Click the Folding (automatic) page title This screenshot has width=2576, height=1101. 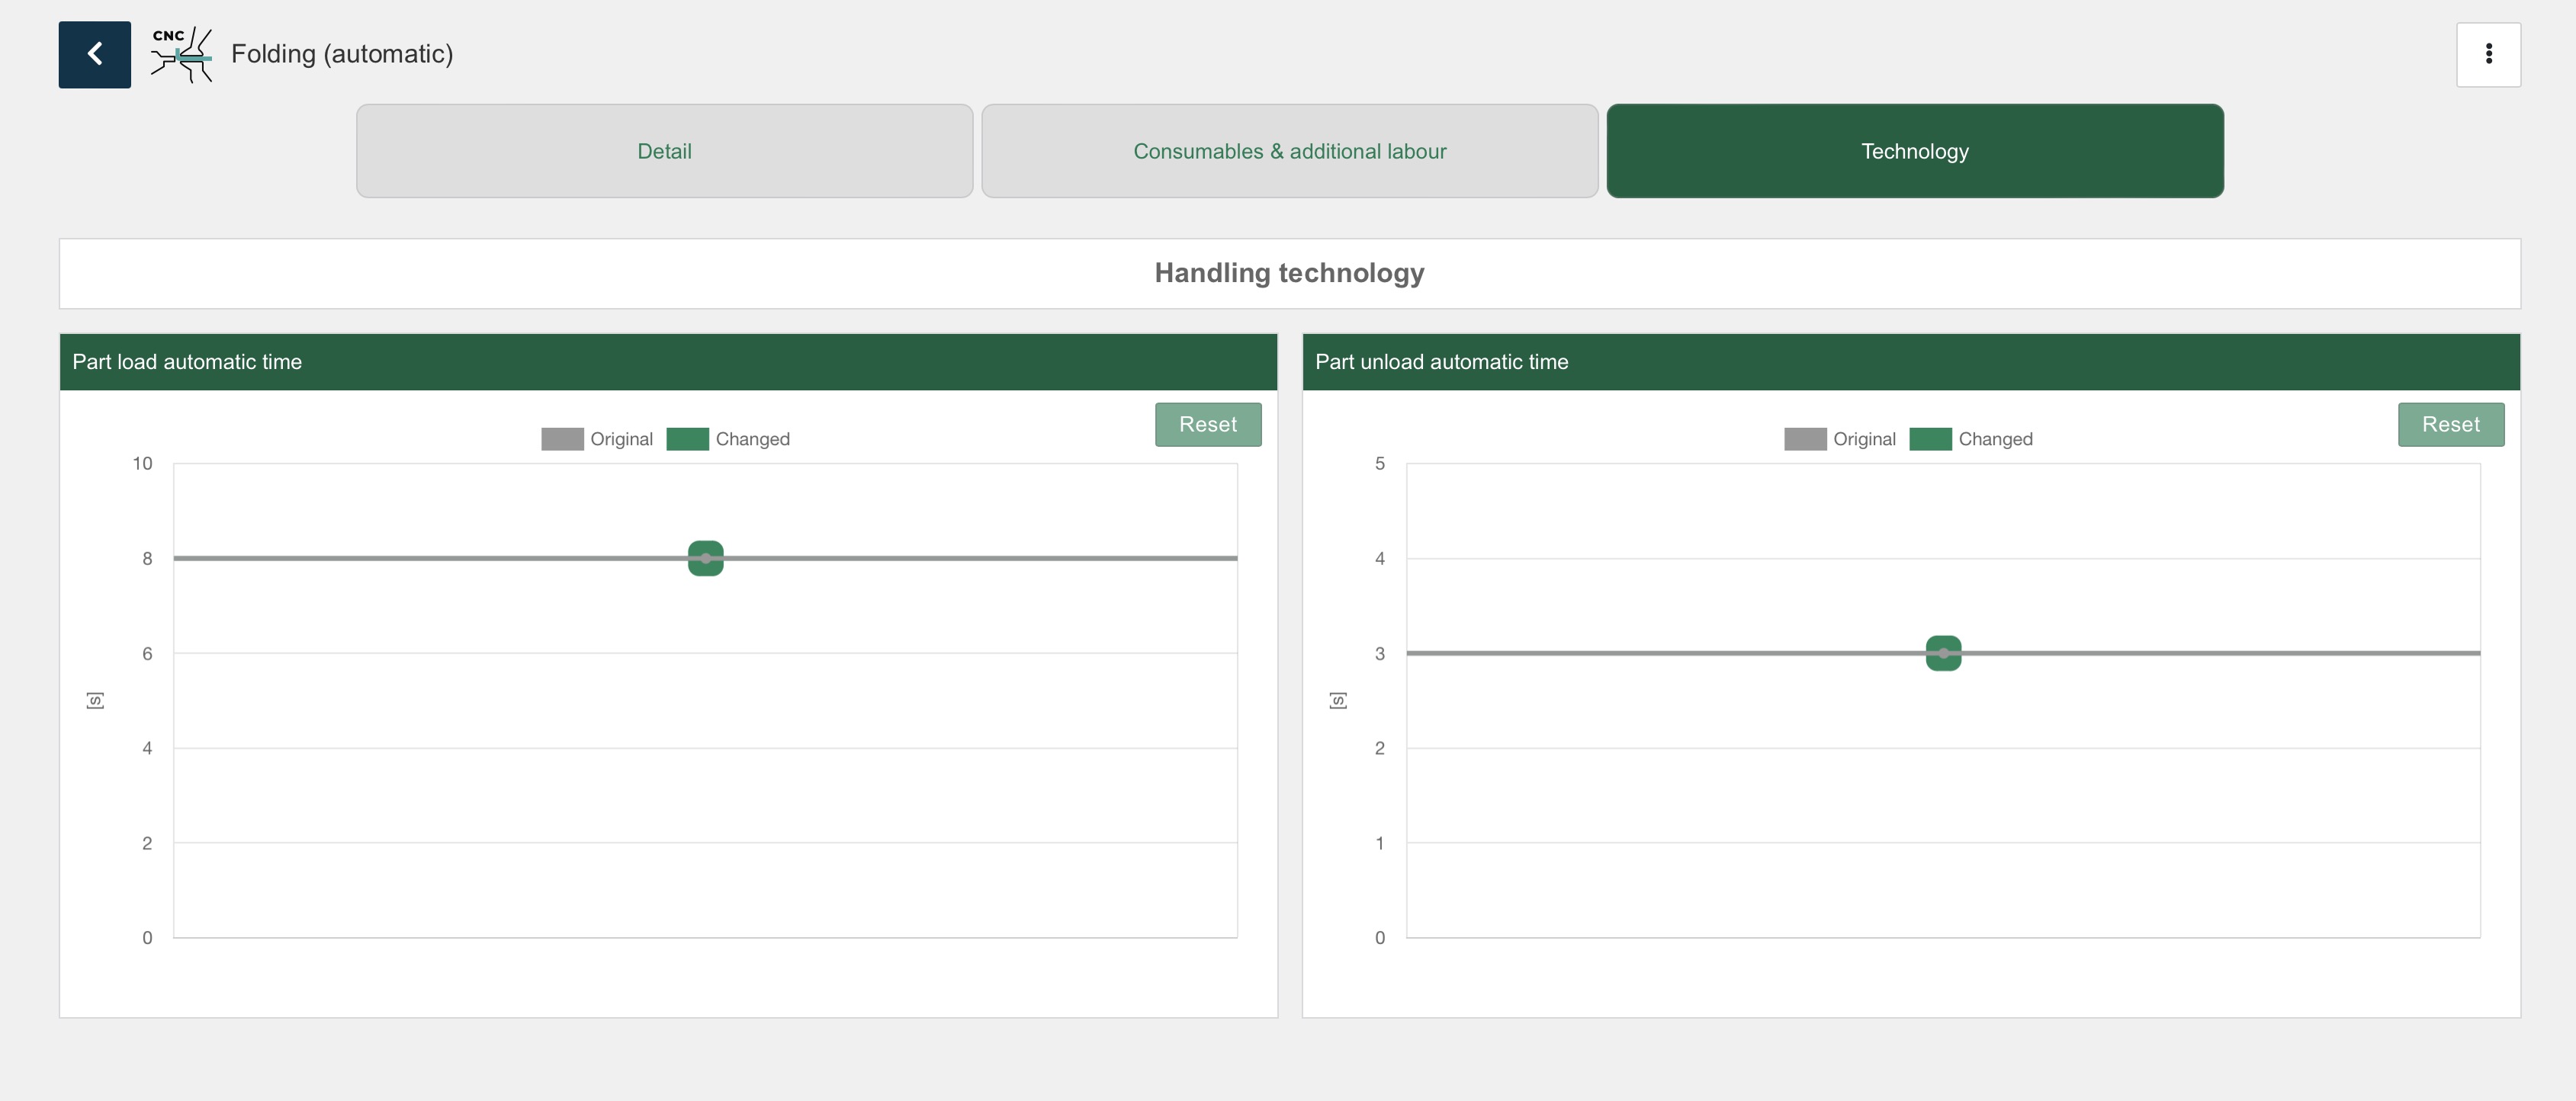pyautogui.click(x=342, y=54)
